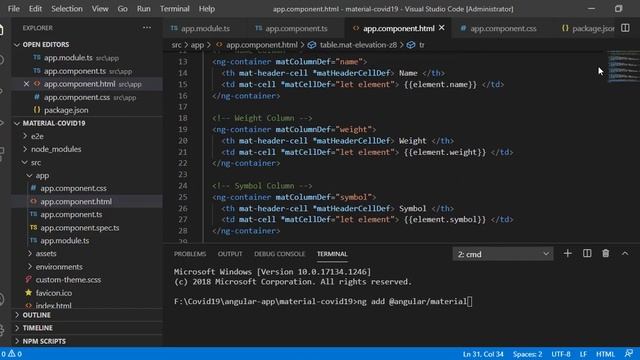Open the Selection menu
640x360 pixels.
click(67, 9)
